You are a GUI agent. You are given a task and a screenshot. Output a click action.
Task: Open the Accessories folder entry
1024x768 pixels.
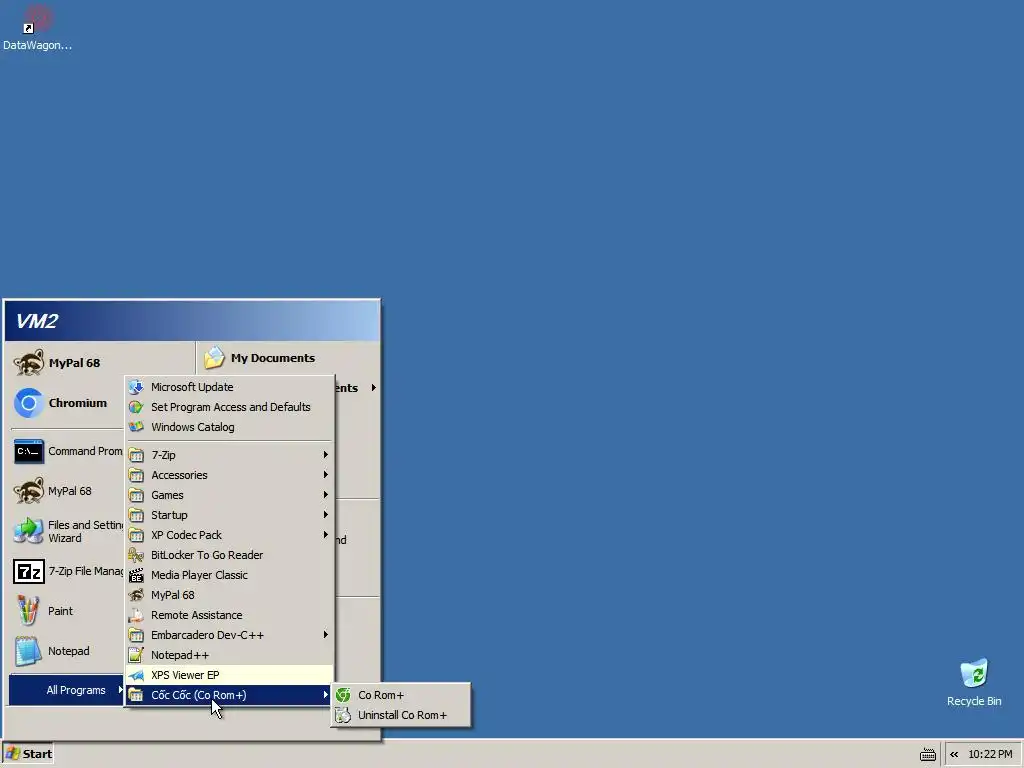coord(229,475)
